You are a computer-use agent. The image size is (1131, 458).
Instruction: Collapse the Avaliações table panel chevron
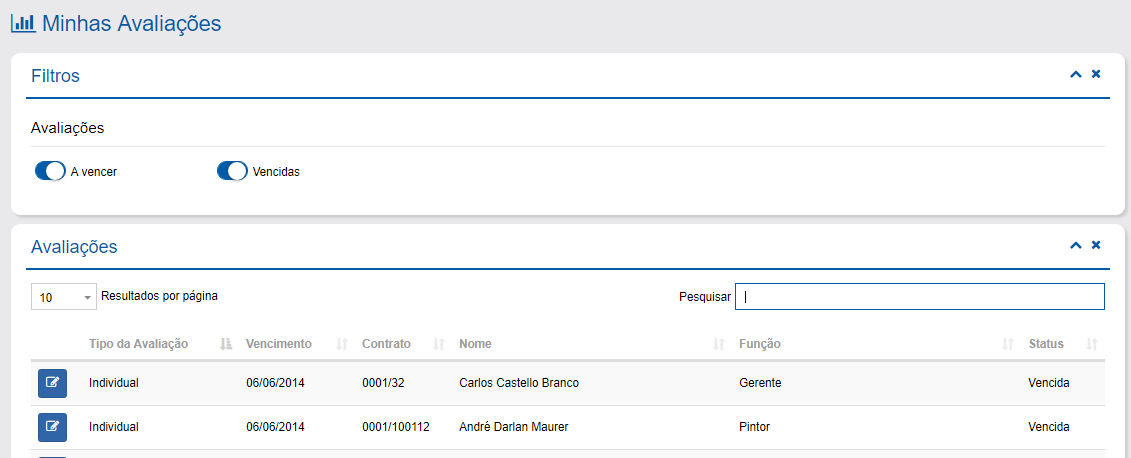(x=1076, y=246)
